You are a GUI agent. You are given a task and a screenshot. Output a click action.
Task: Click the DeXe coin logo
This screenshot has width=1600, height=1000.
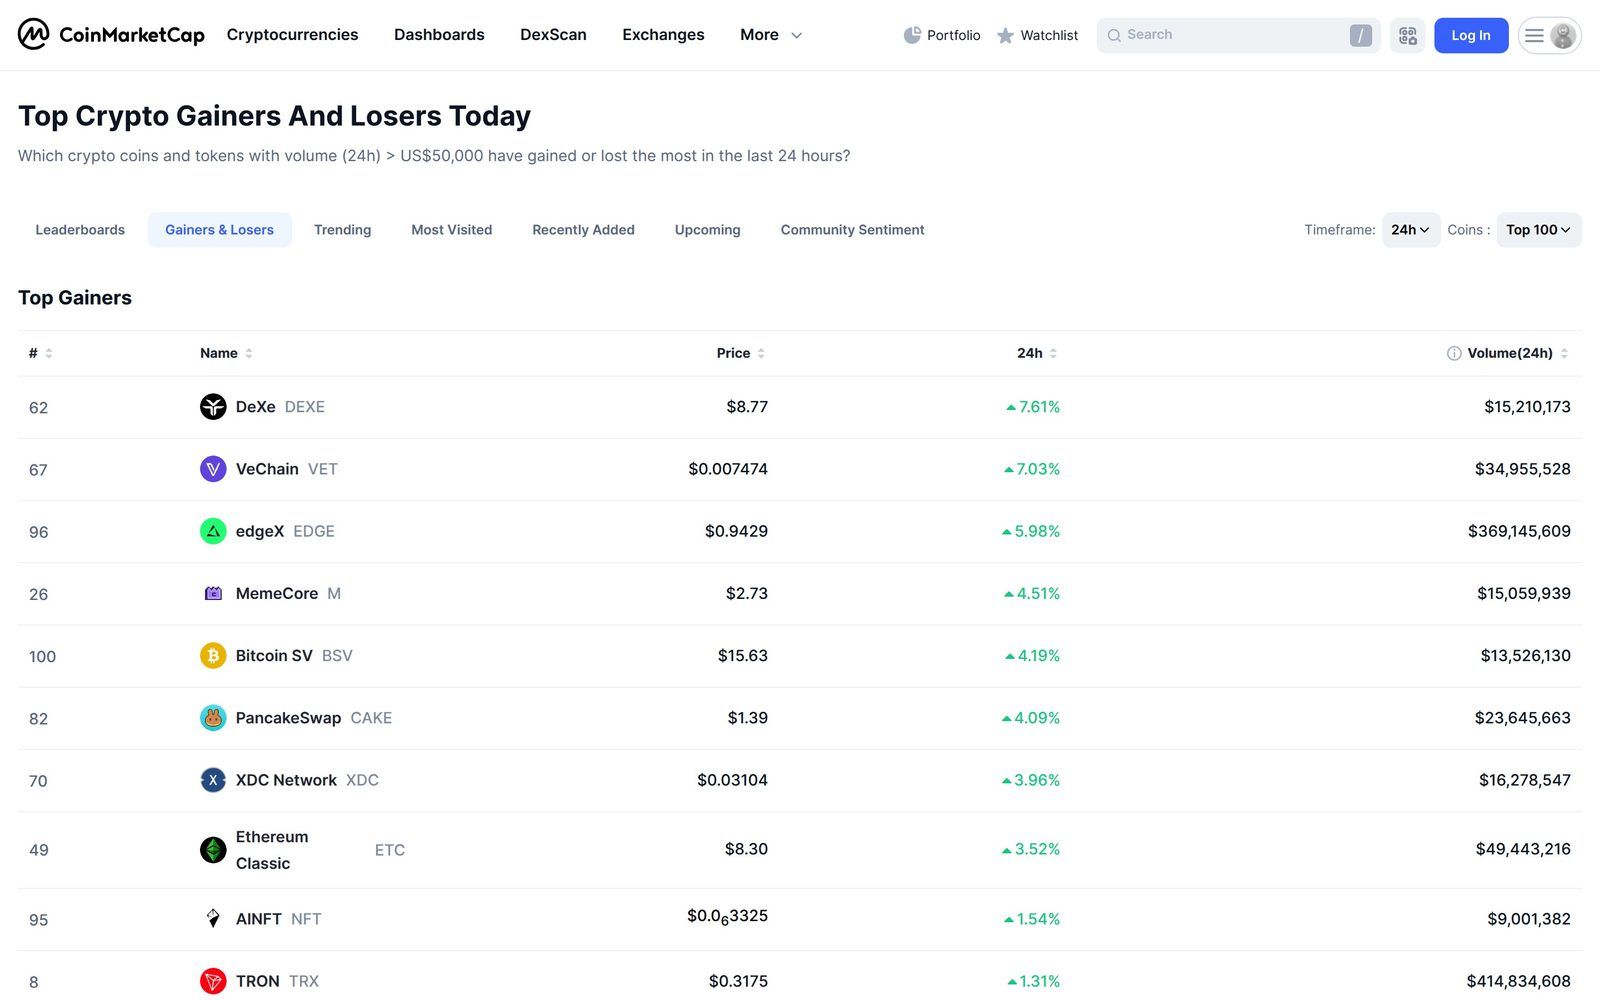213,407
